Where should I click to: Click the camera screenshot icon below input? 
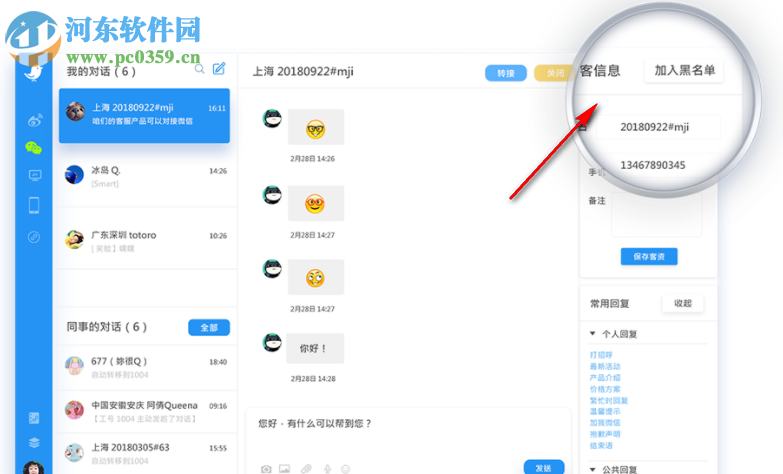click(266, 469)
